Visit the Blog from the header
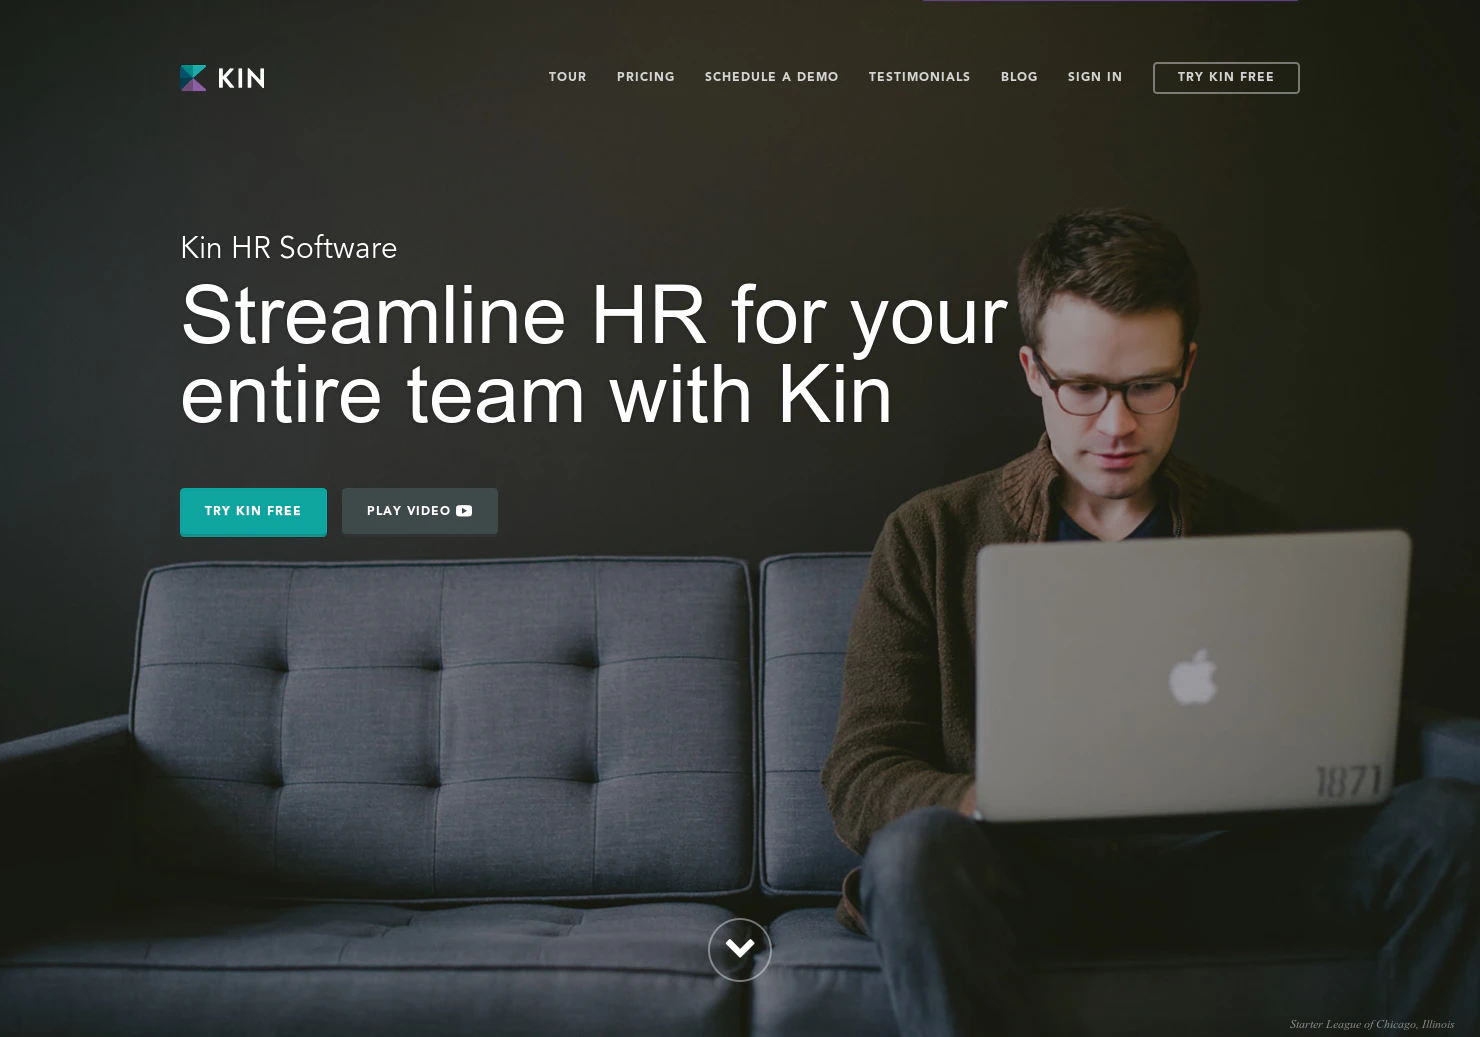Viewport: 1480px width, 1037px height. (x=1019, y=77)
